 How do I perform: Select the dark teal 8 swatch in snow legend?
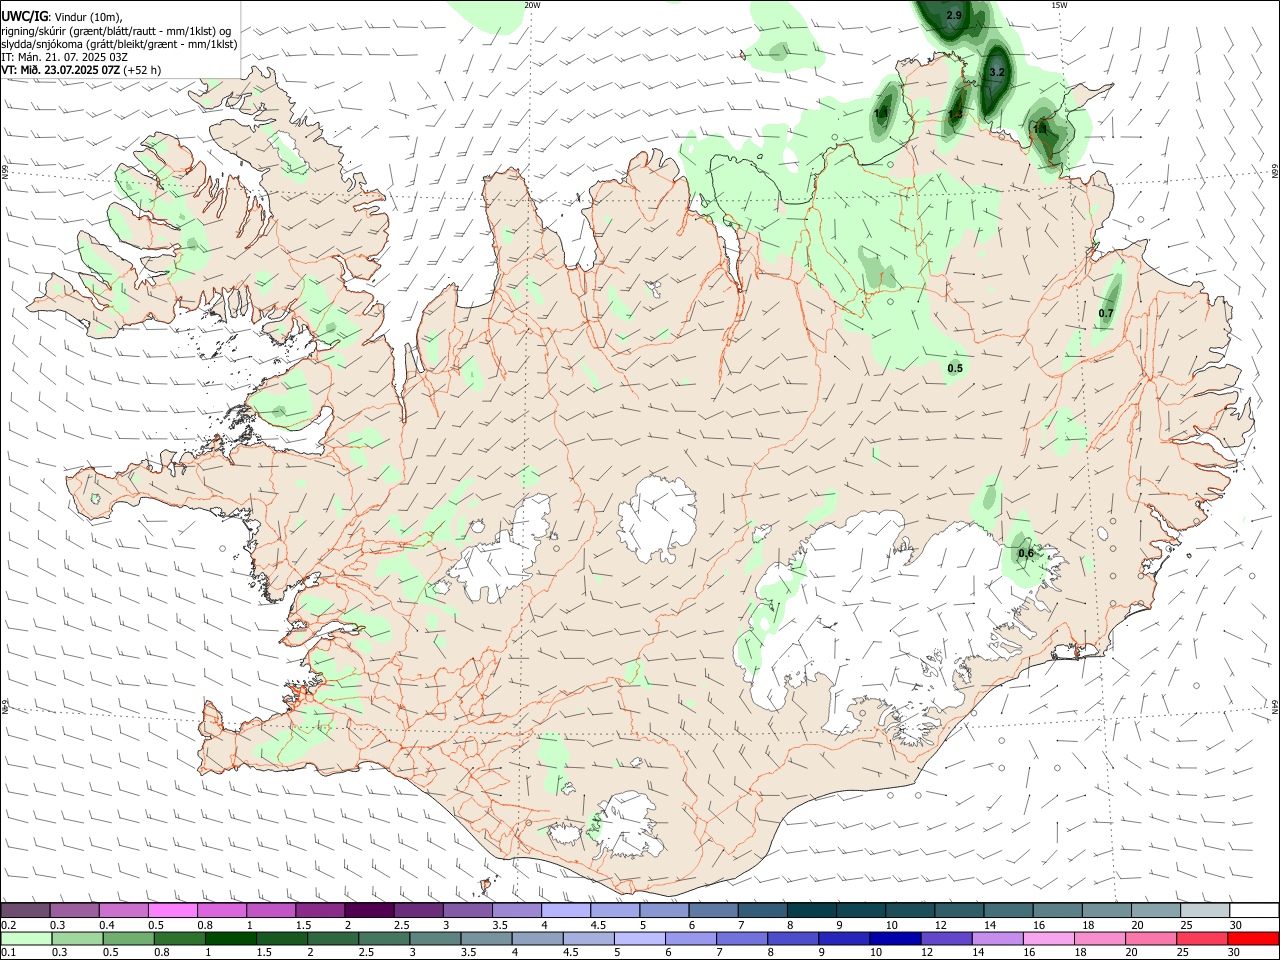[x=812, y=911]
